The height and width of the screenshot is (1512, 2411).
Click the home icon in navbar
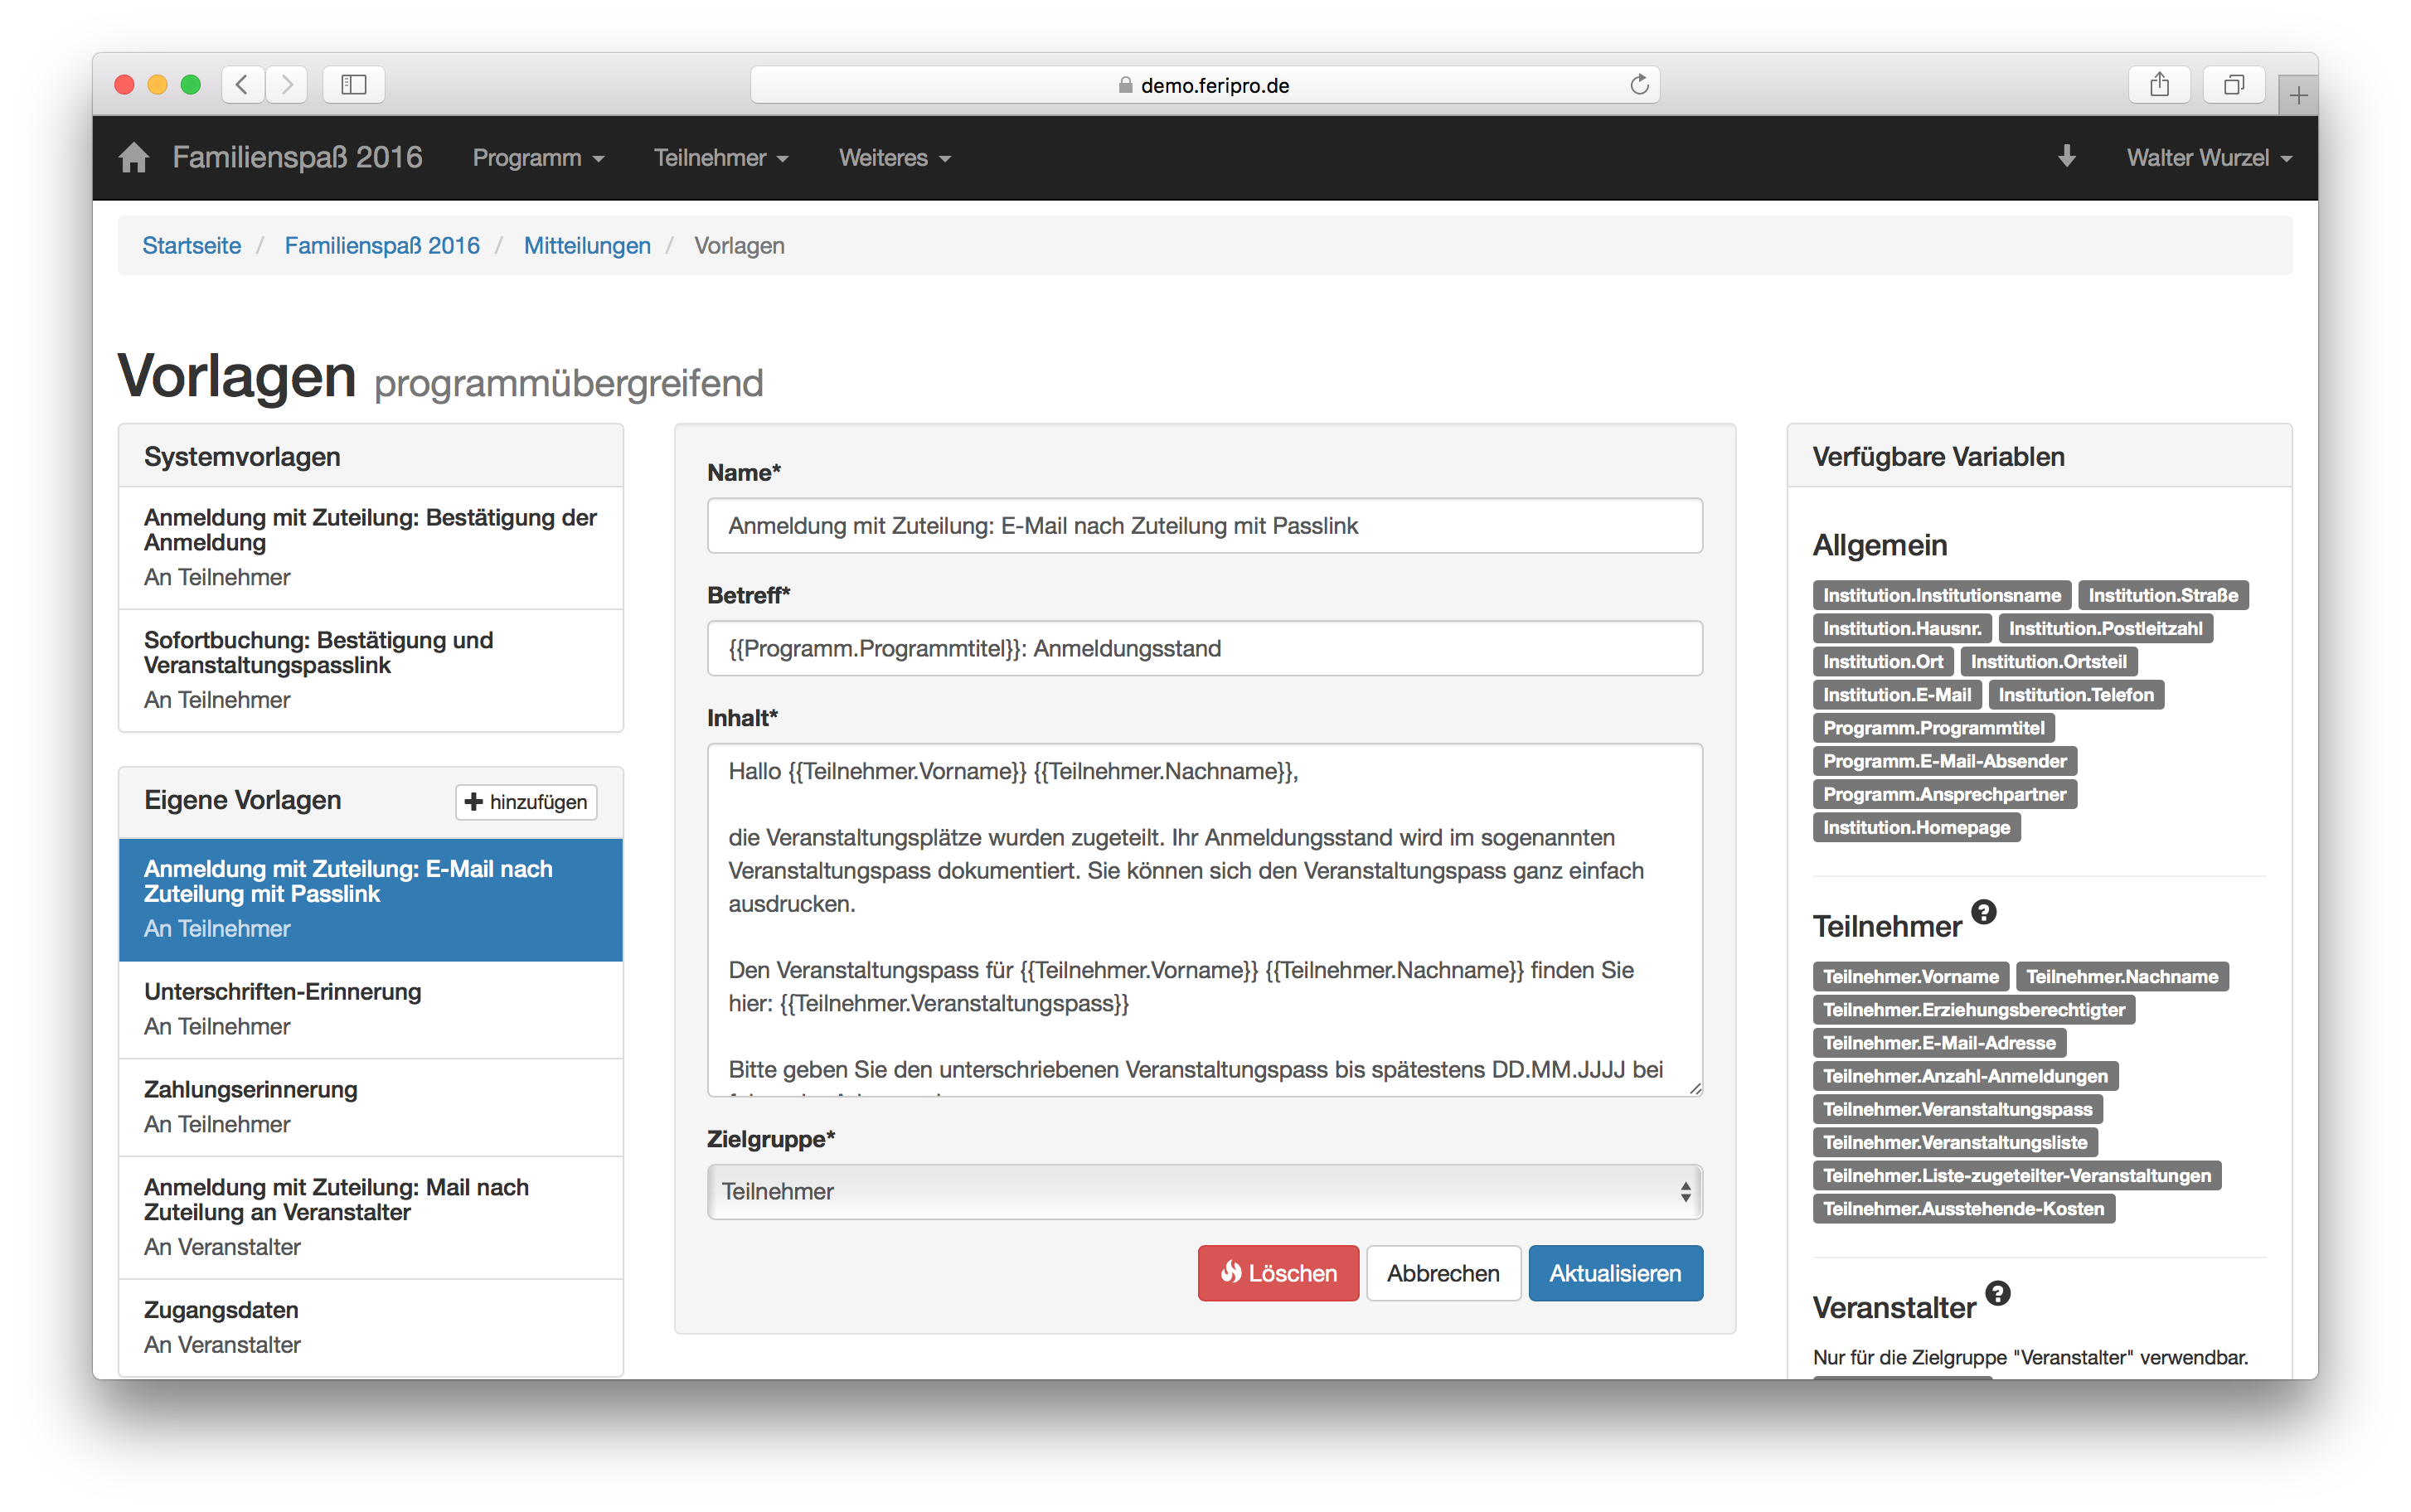coord(133,158)
